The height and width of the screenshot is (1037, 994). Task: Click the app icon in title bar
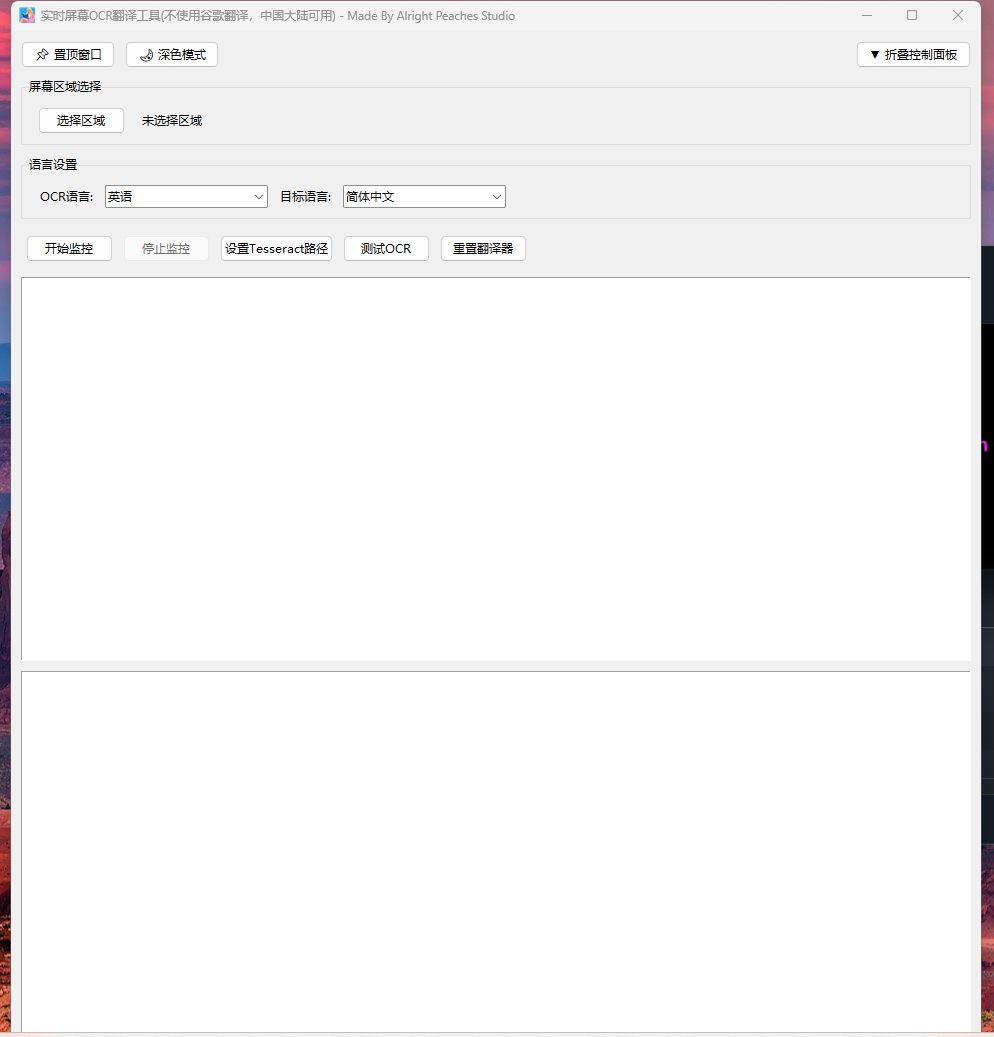(x=27, y=15)
